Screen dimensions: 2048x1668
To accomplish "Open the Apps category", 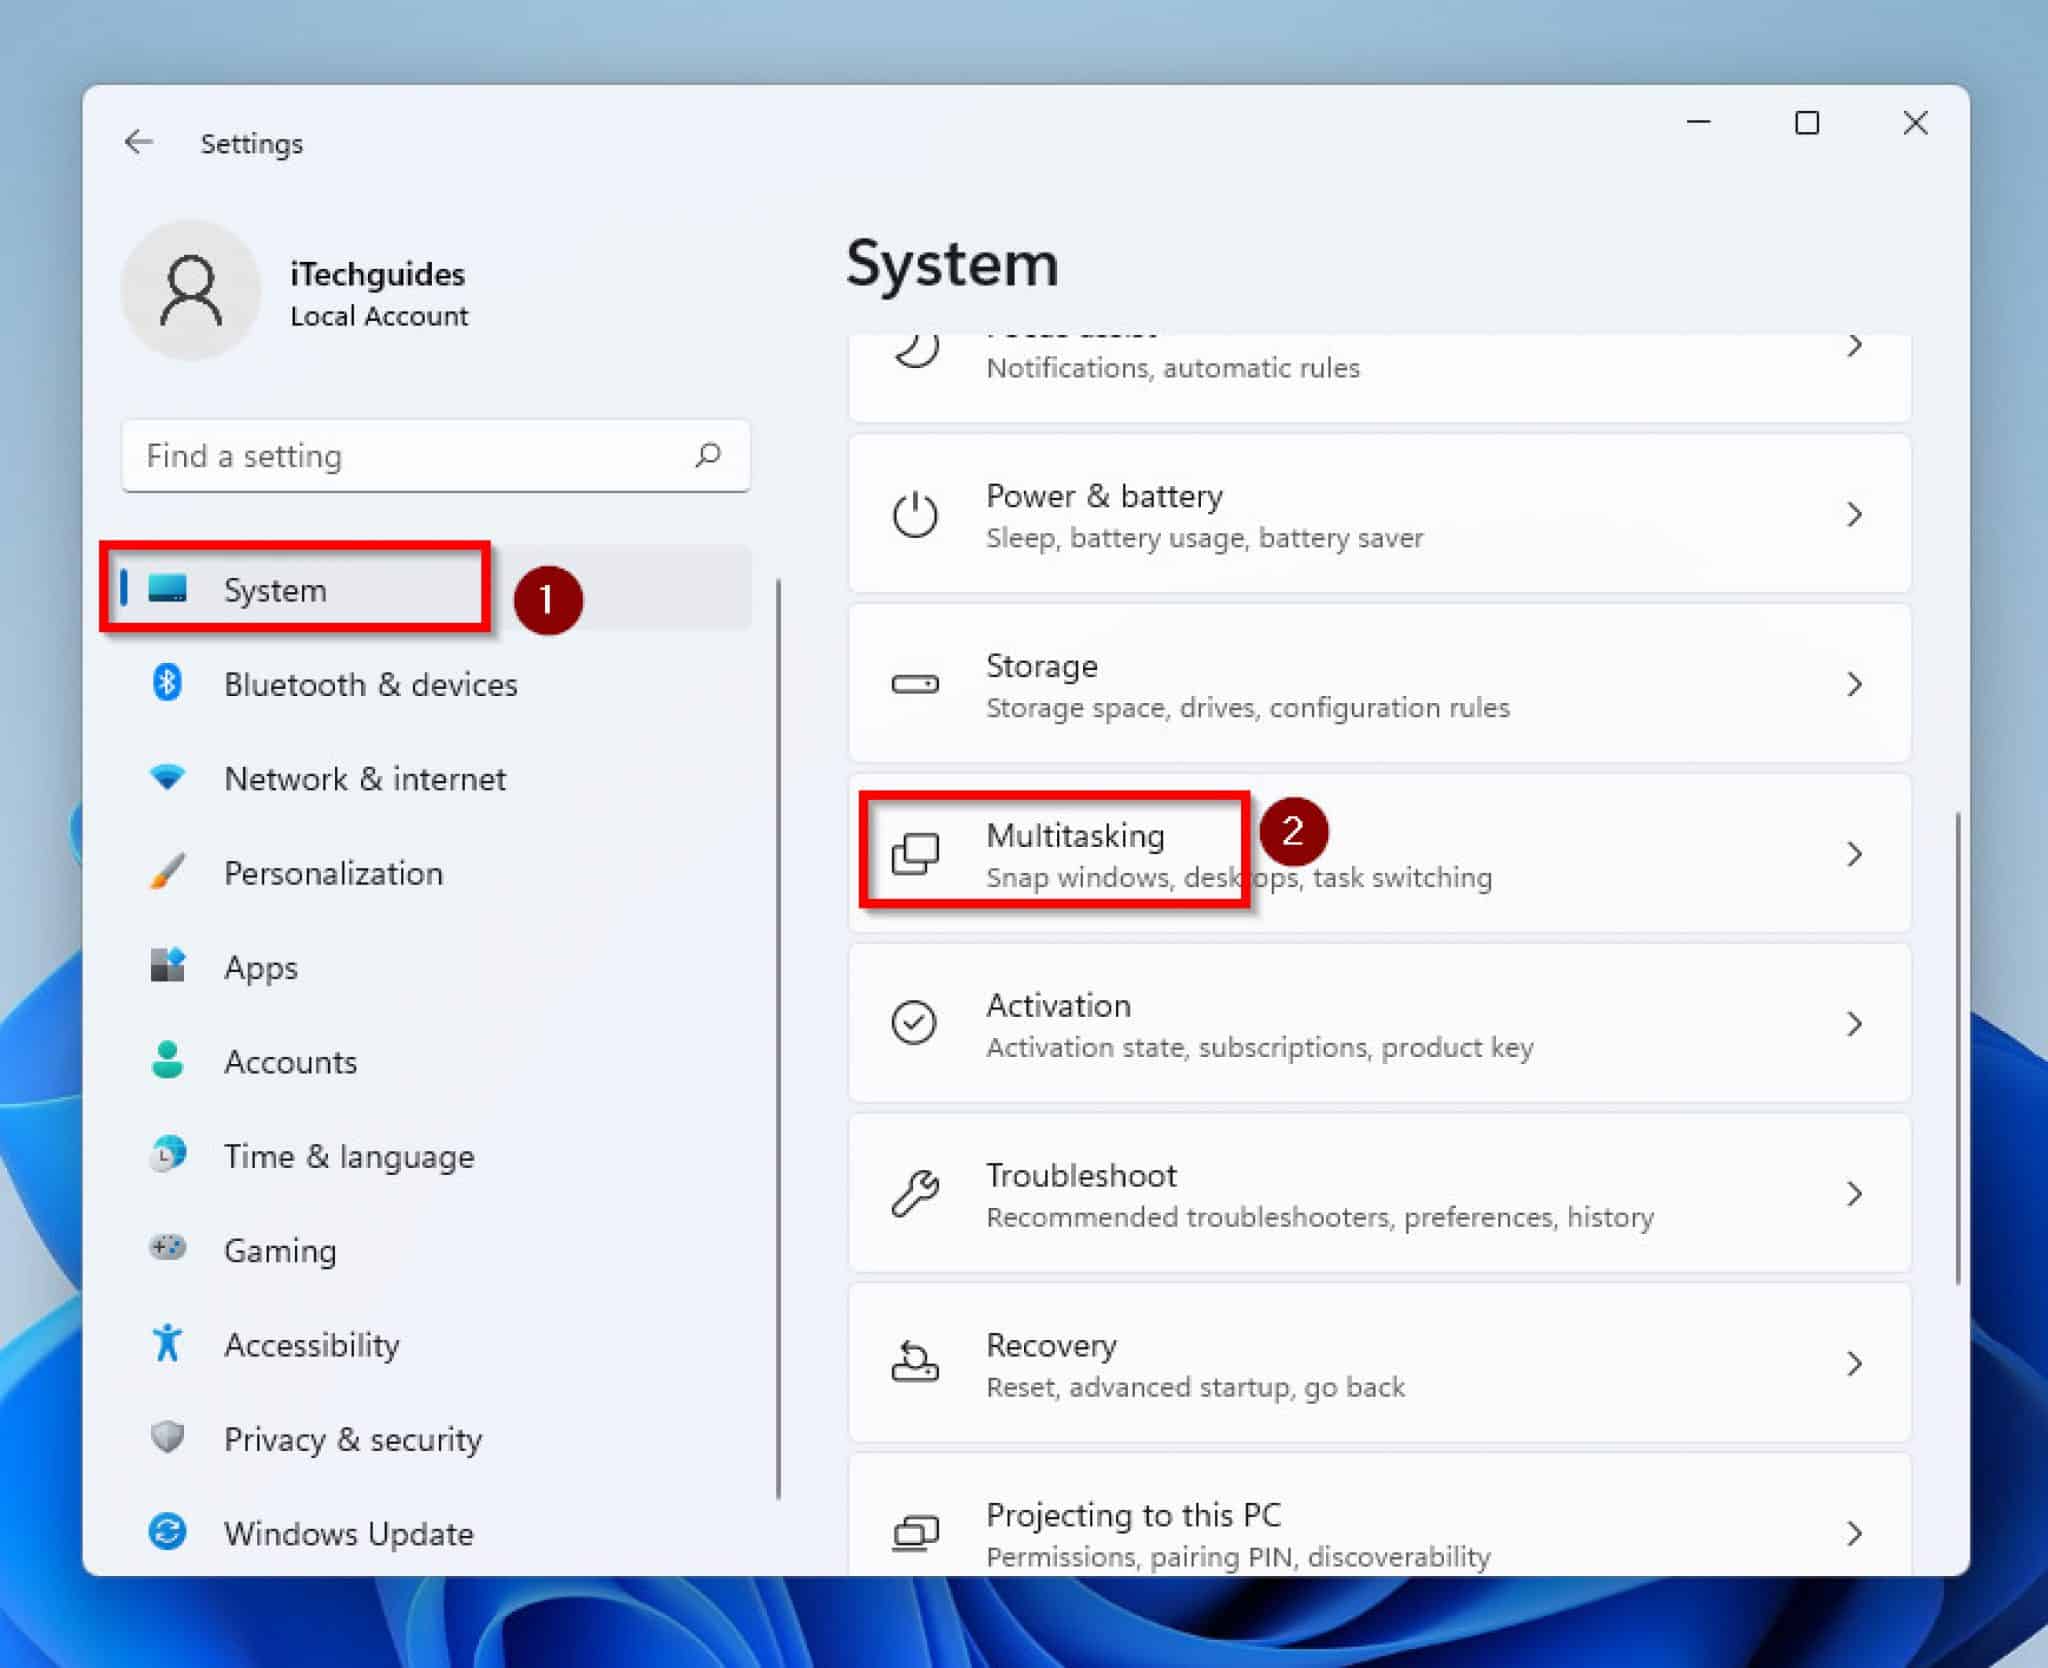I will click(x=434, y=966).
